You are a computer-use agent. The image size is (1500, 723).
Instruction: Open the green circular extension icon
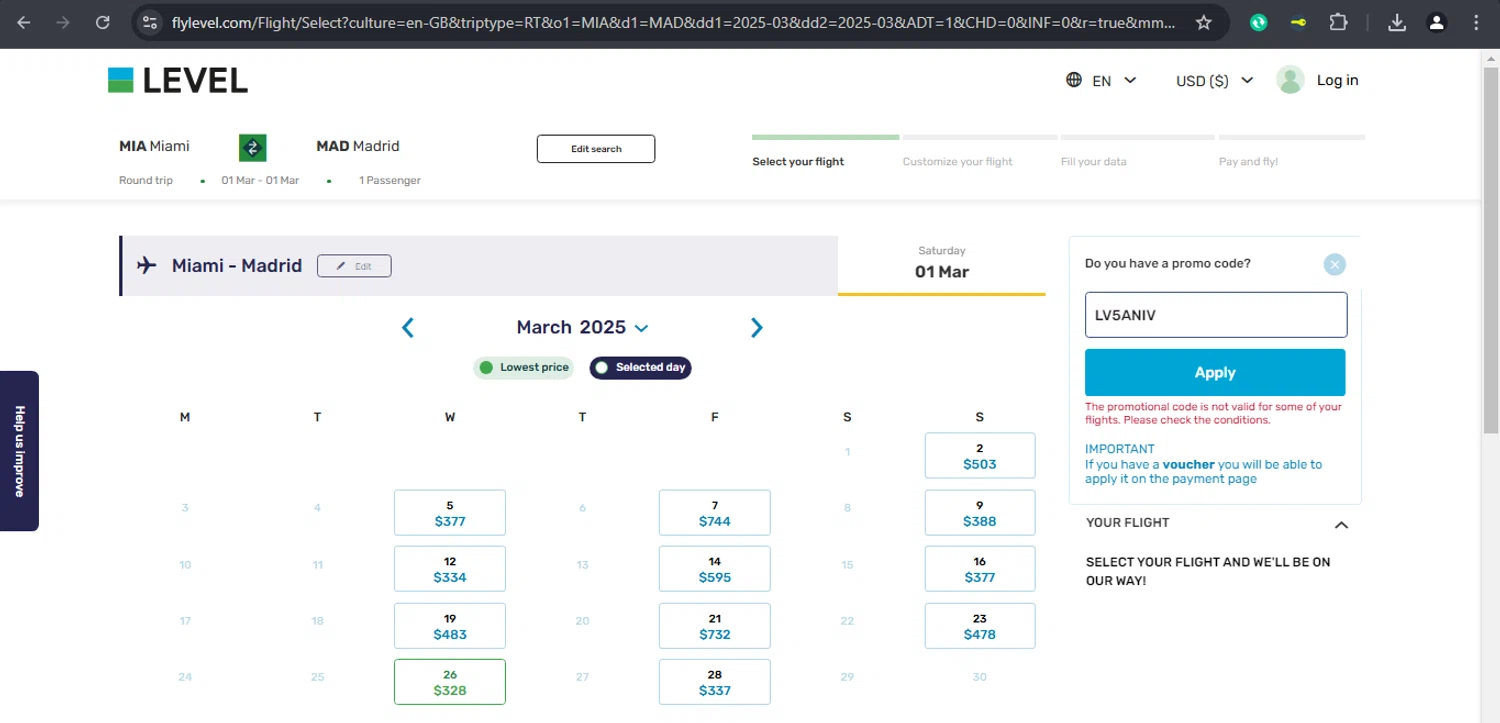click(x=1259, y=22)
